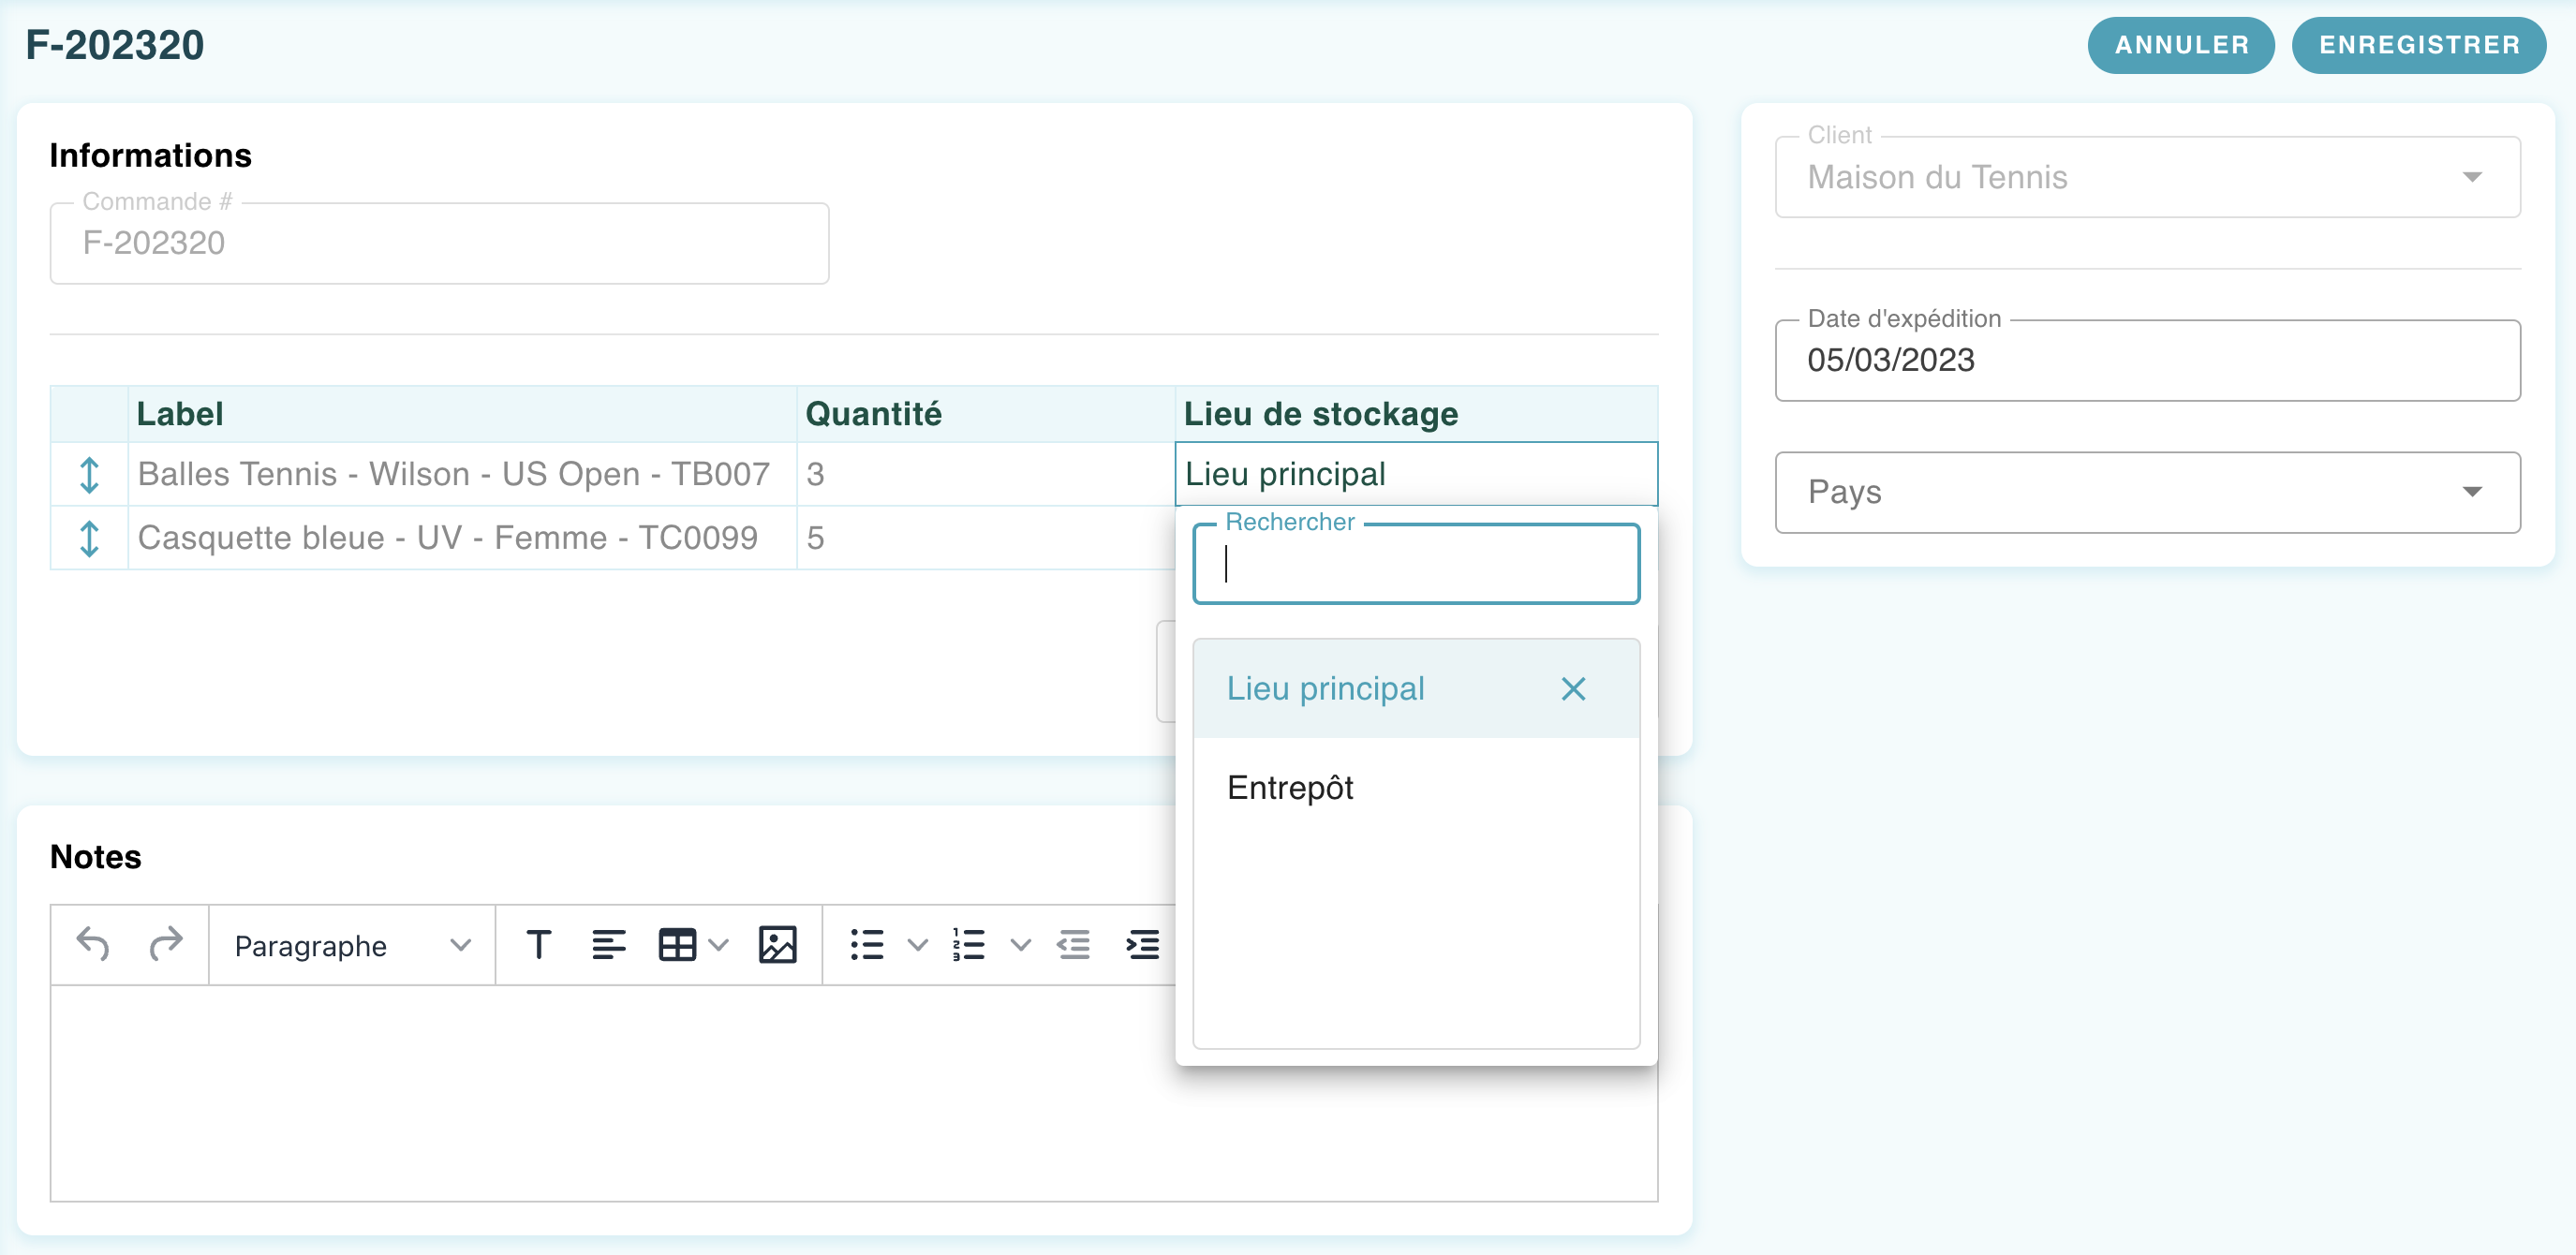Screen dimensions: 2576x1255
Task: Click the insert image icon
Action: coord(777,944)
